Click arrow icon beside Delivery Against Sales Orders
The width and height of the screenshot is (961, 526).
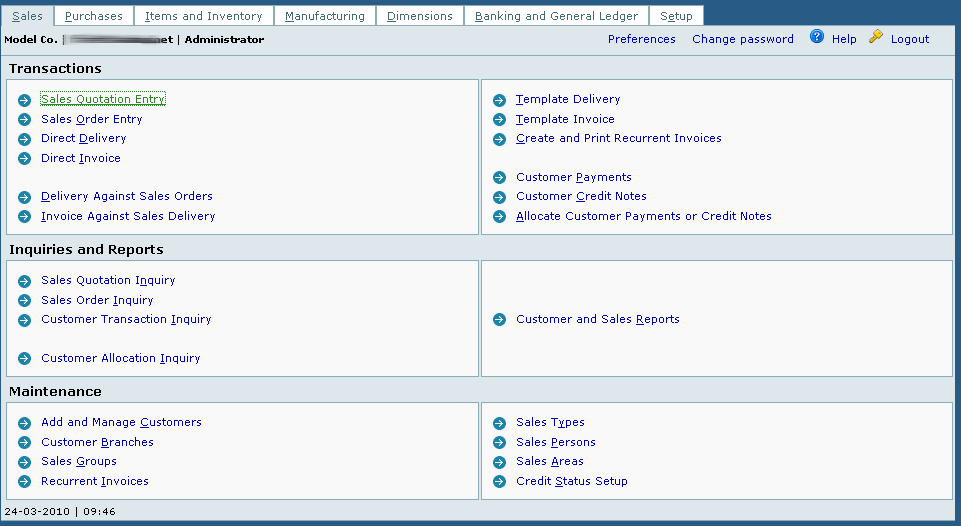click(25, 197)
